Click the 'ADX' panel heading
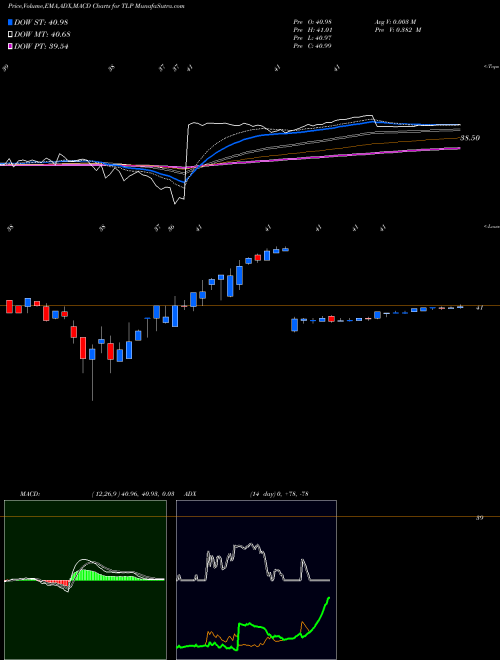 (x=191, y=493)
